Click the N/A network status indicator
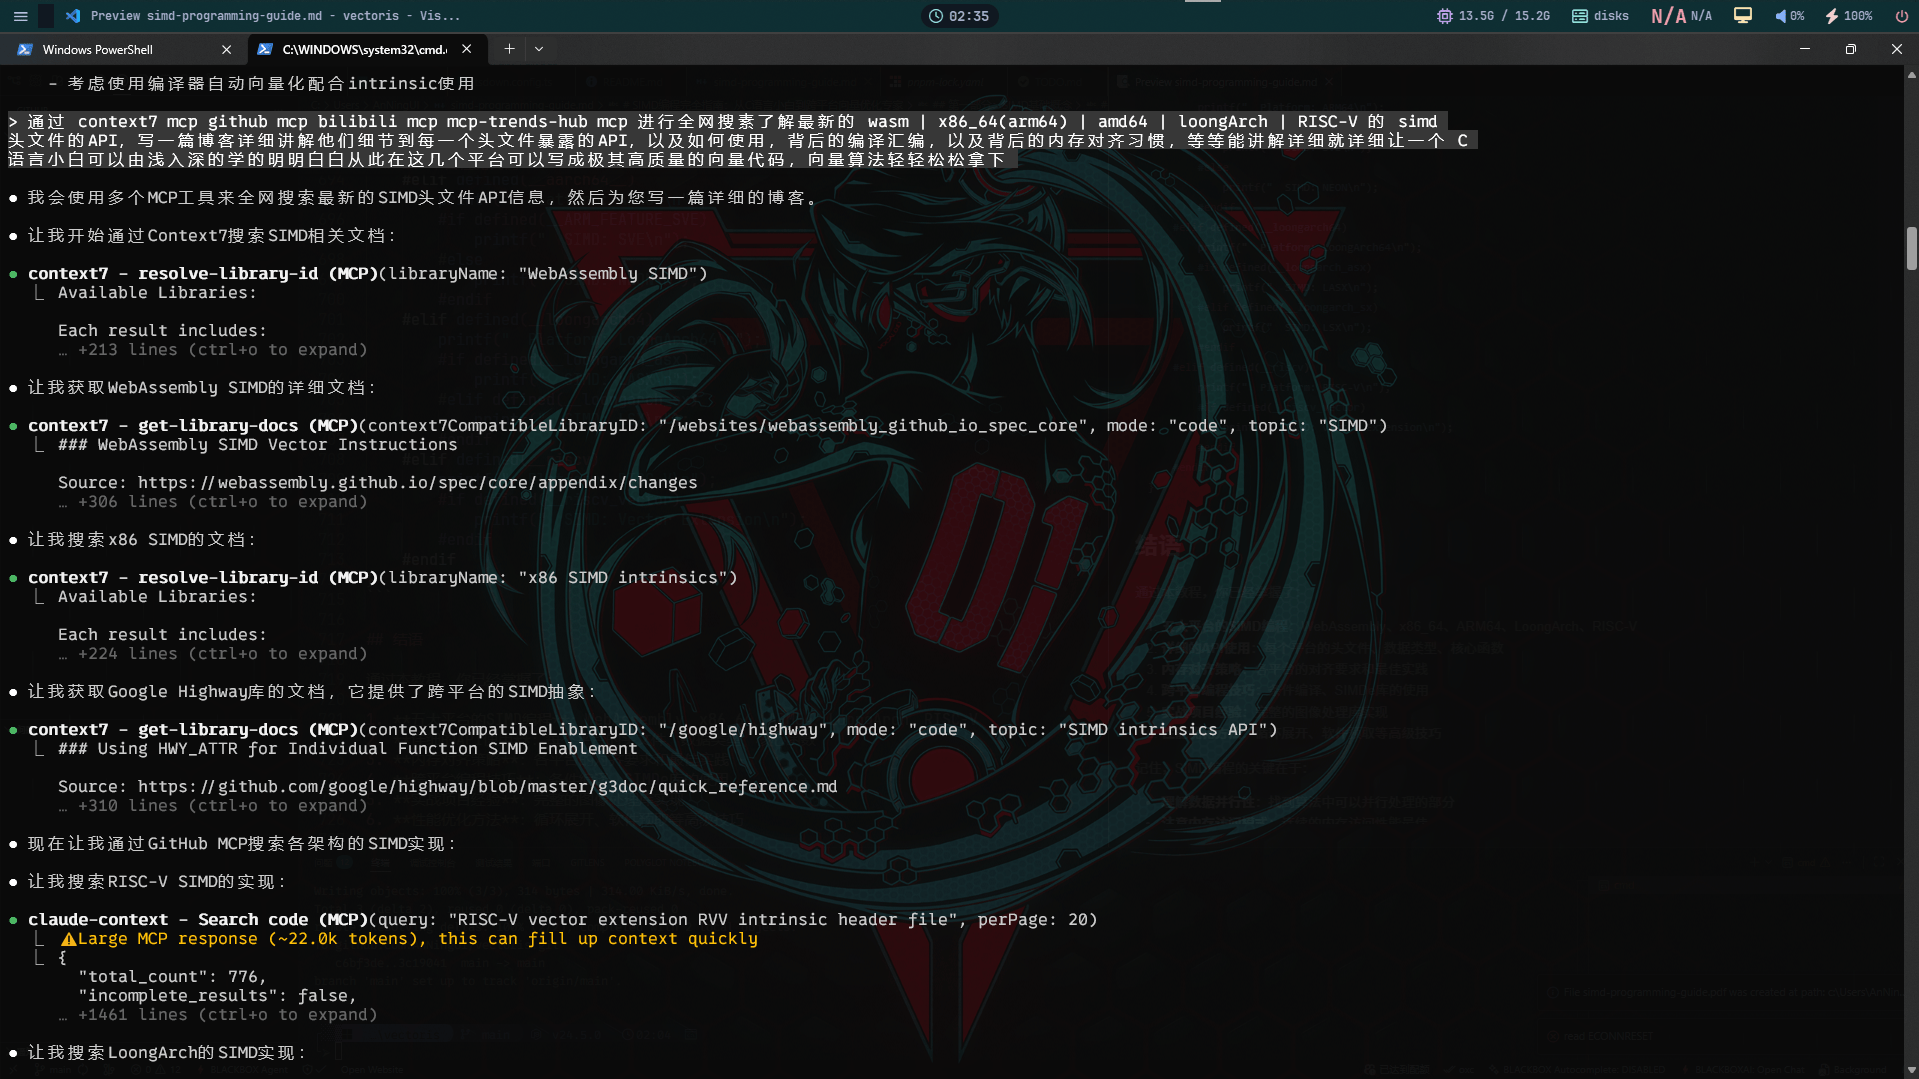Screen dimensions: 1919x1079 click(x=1681, y=16)
